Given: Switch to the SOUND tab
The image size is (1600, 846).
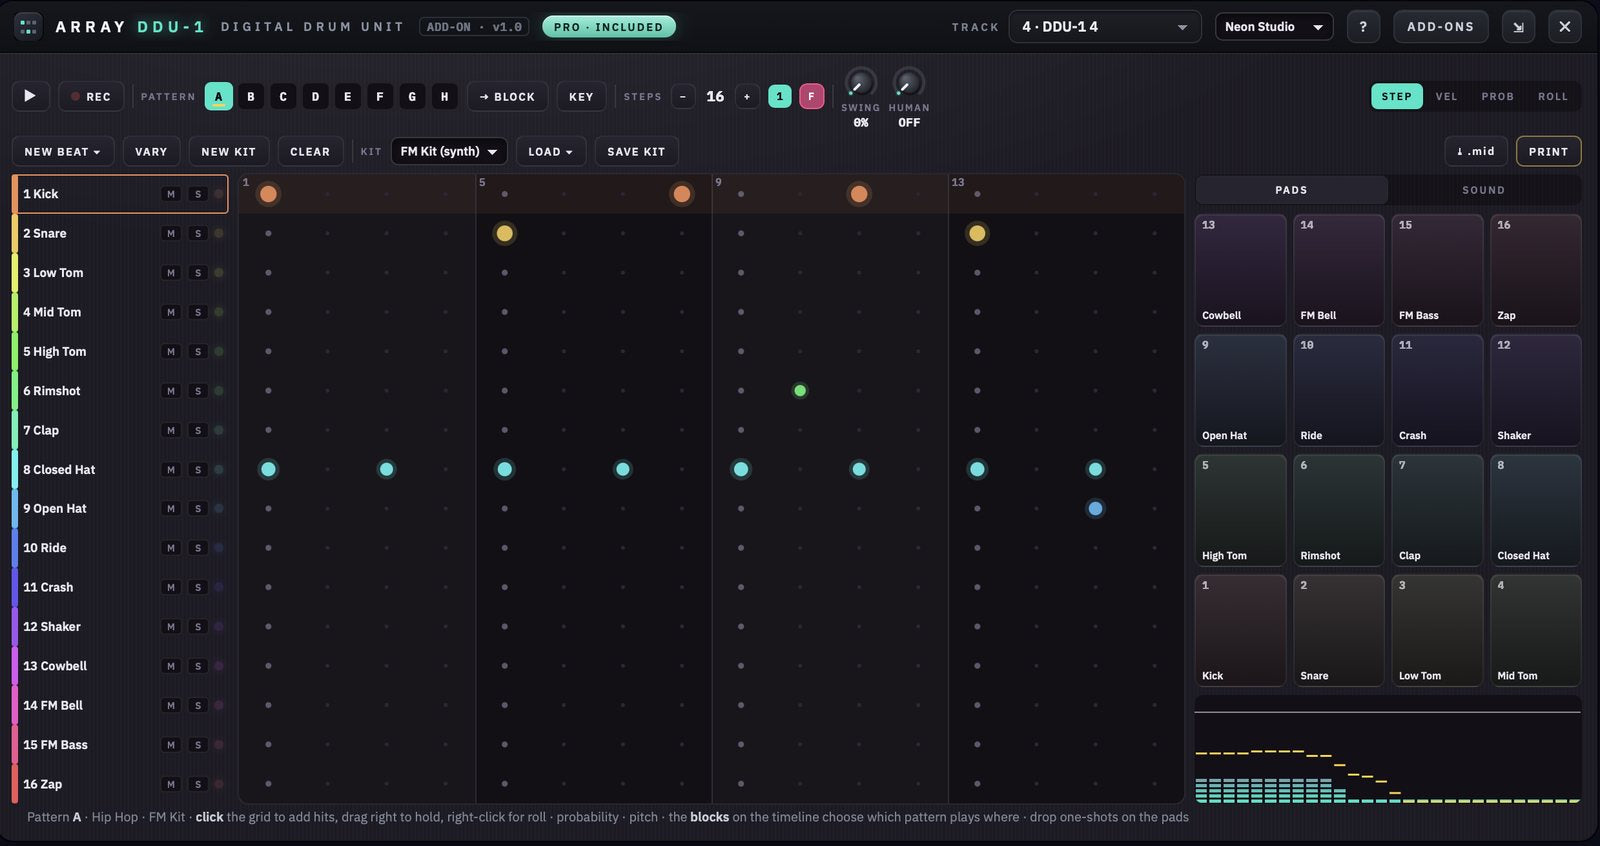Looking at the screenshot, I should coord(1483,190).
